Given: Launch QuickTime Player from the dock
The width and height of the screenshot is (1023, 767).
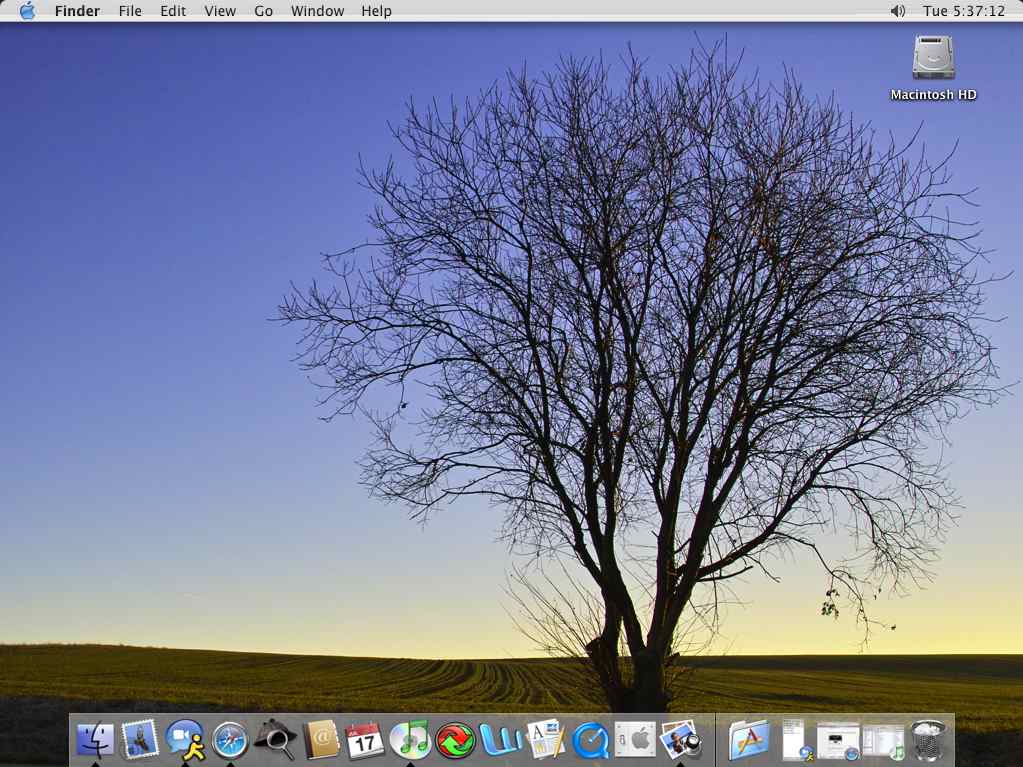Looking at the screenshot, I should point(591,742).
